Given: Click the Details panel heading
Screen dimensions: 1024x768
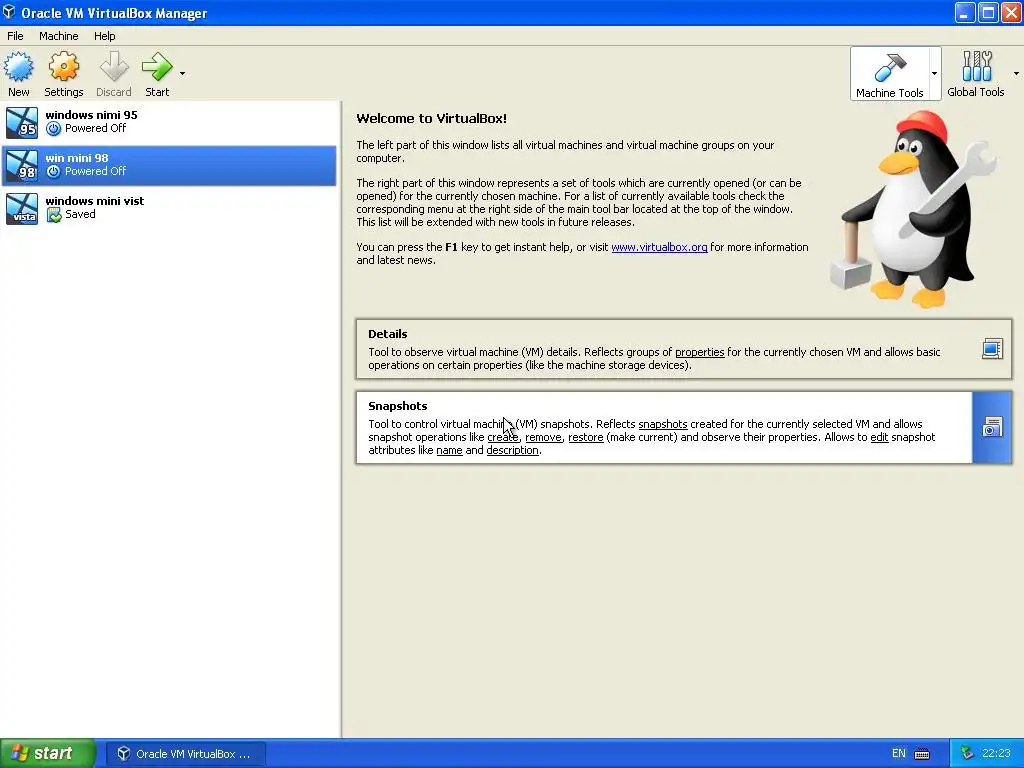Looking at the screenshot, I should 387,334.
